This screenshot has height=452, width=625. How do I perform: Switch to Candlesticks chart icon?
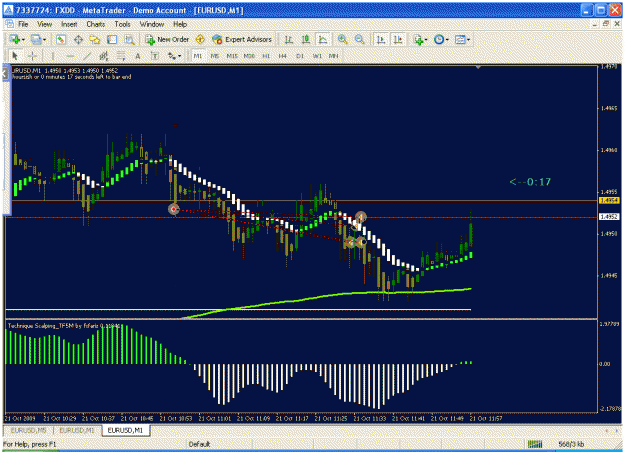306,39
